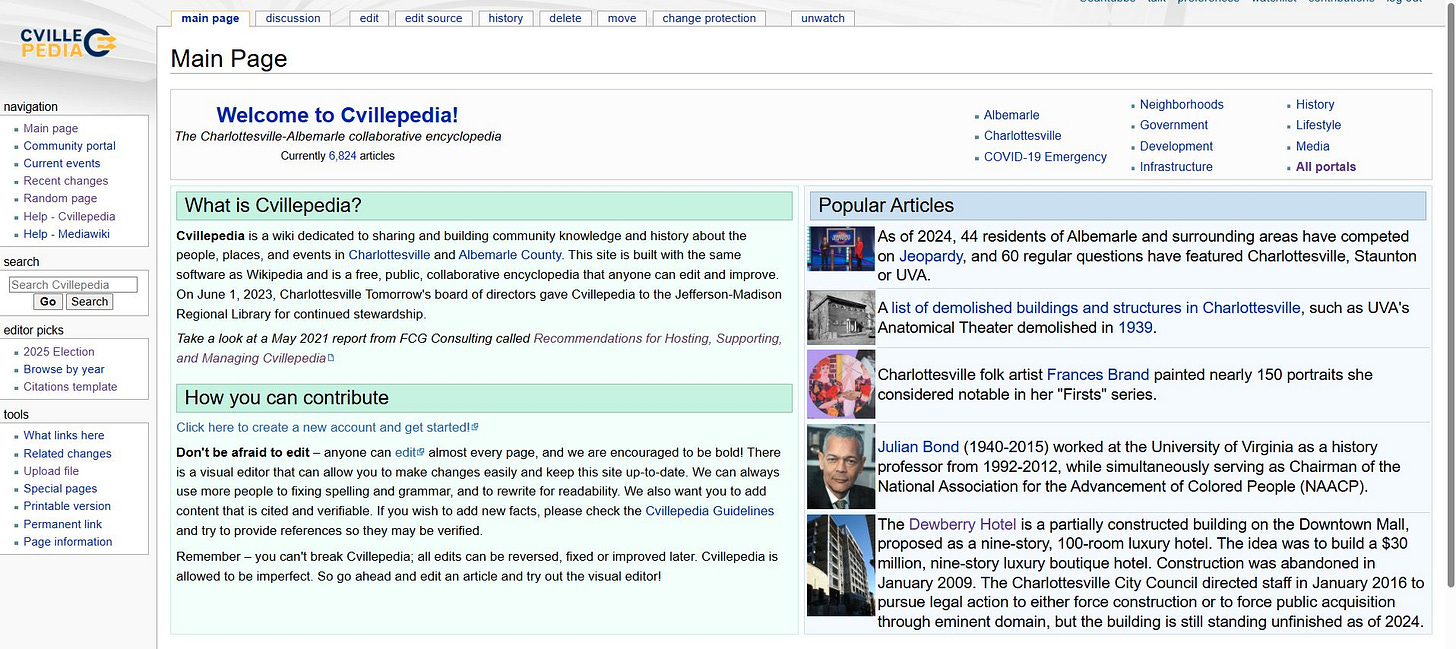Open the Charlottesville portal link
This screenshot has width=1456, height=649.
(x=1023, y=136)
